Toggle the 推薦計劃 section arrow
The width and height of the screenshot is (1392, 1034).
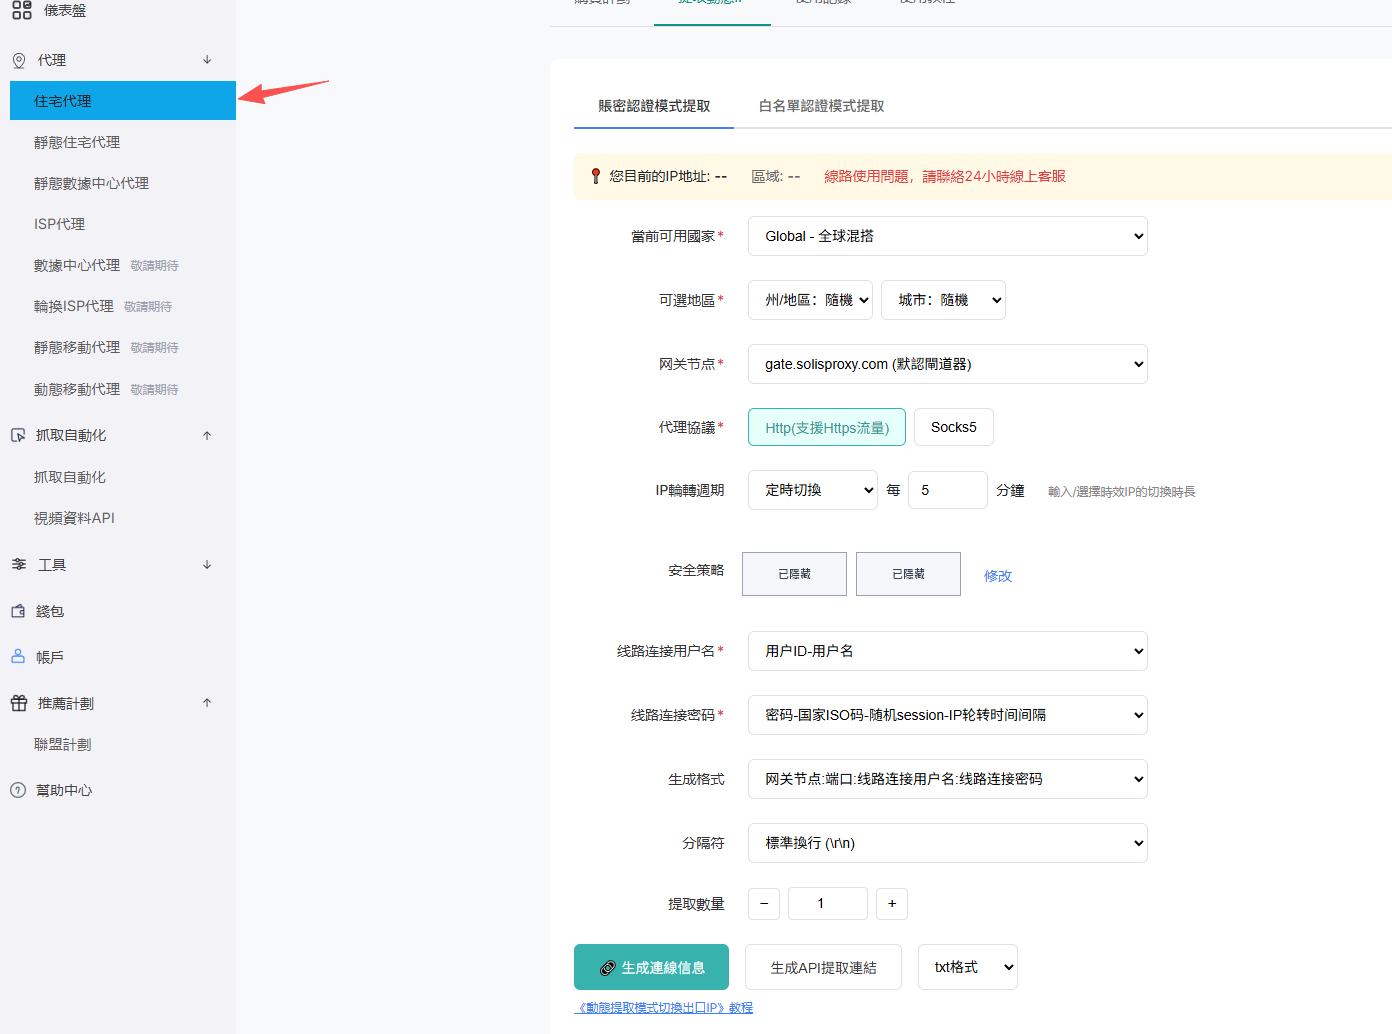click(x=207, y=703)
